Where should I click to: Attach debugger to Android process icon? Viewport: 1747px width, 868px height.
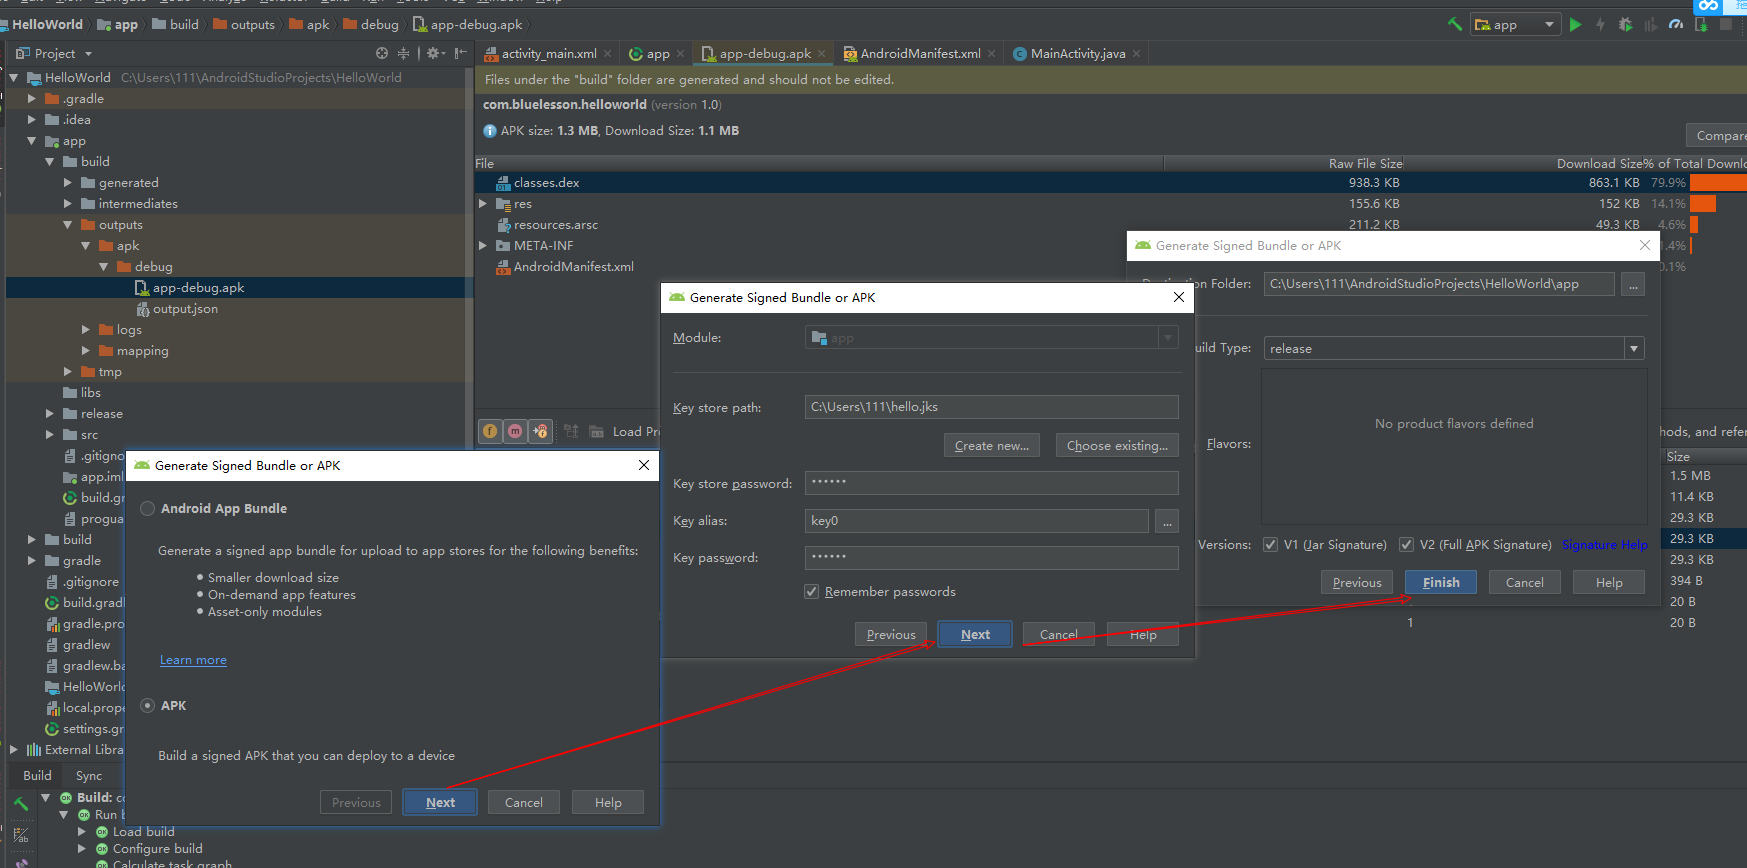click(x=1701, y=24)
